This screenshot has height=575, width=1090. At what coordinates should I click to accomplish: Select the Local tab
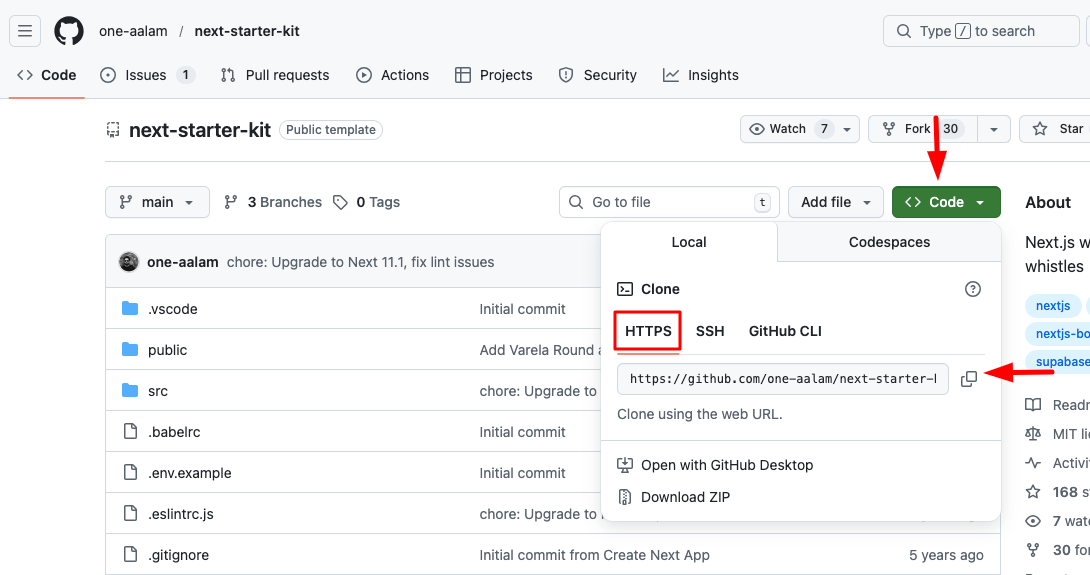click(x=689, y=242)
